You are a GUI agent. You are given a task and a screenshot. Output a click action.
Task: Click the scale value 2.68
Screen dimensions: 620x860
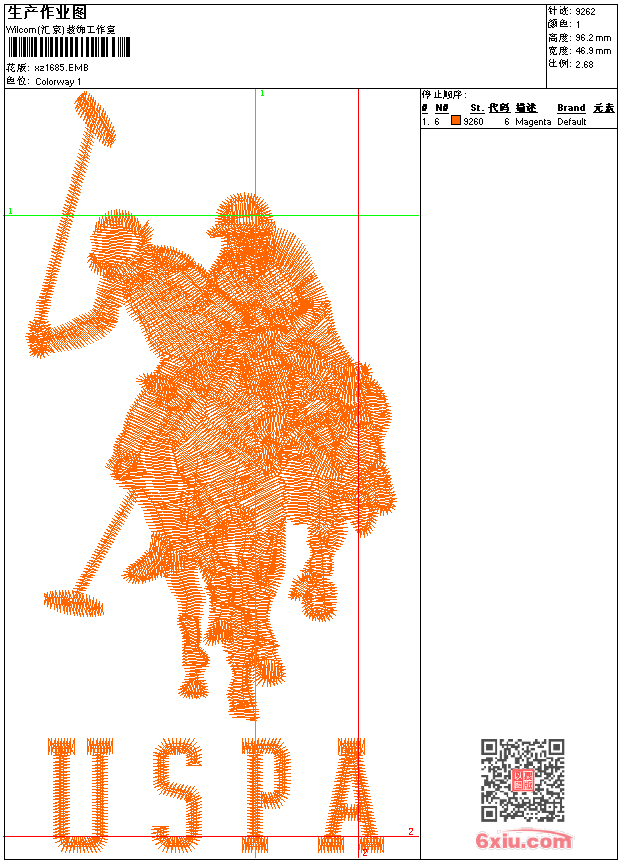coord(584,64)
